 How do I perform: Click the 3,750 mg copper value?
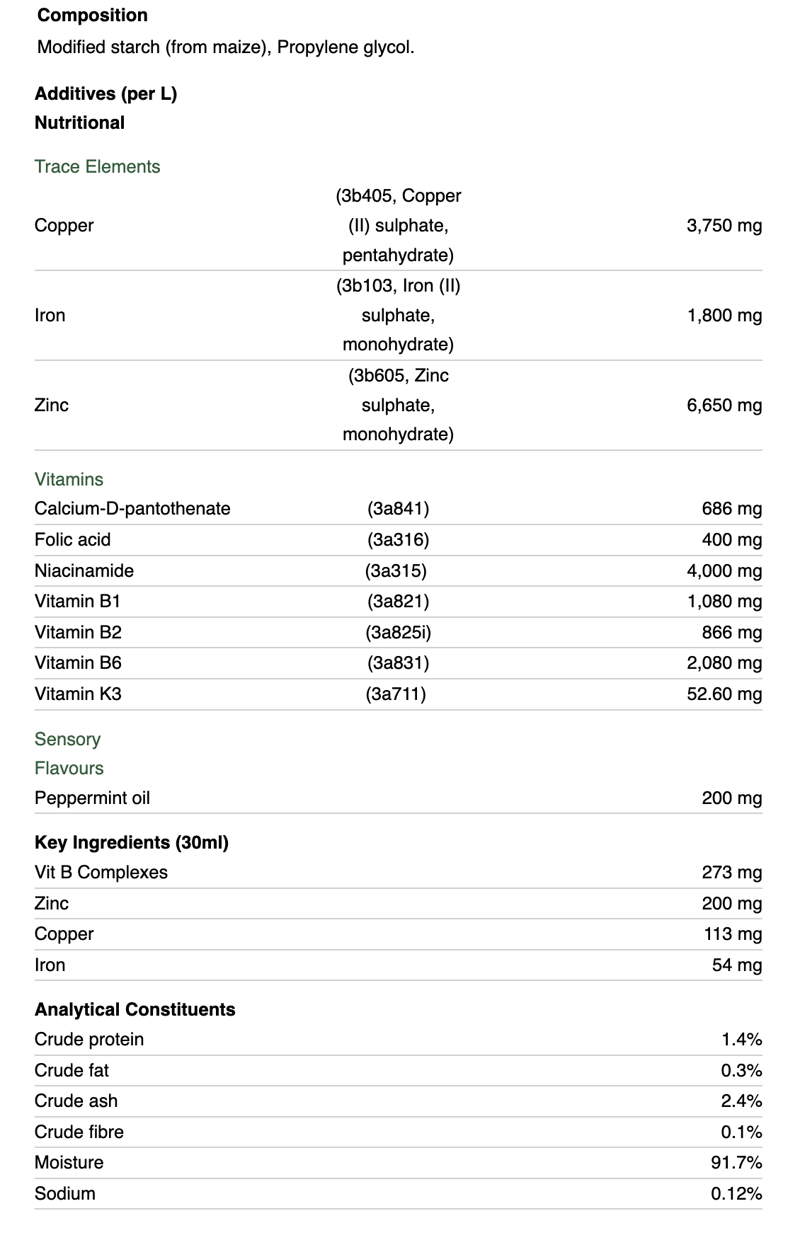click(x=724, y=226)
